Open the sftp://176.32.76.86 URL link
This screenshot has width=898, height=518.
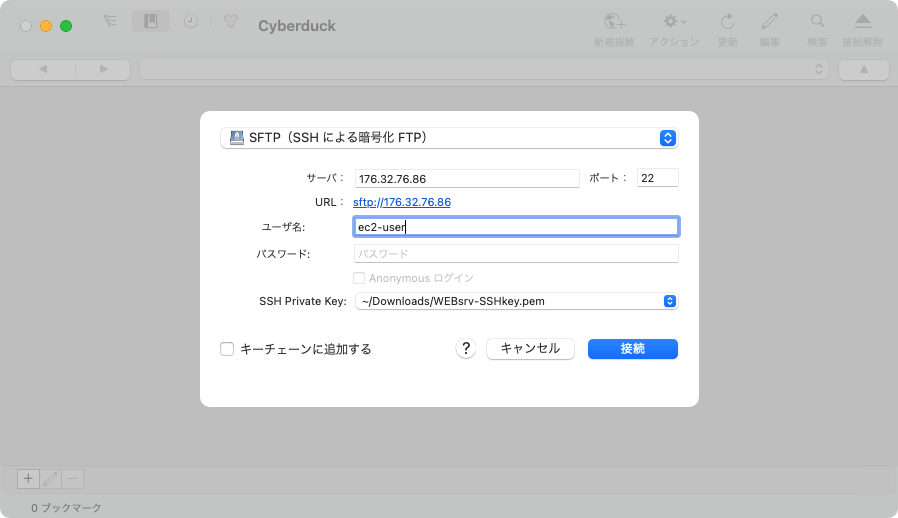[401, 202]
